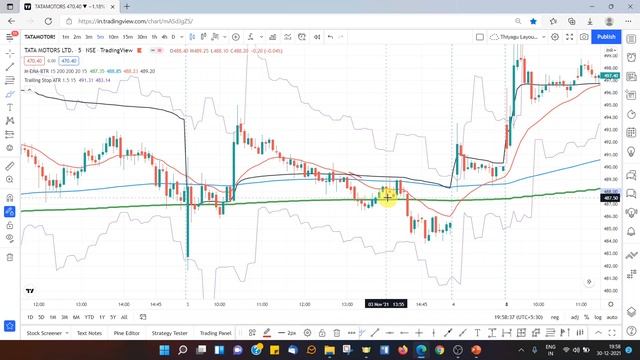Start bar replay mode
Screen dimensions: 640x360
[x=317, y=37]
